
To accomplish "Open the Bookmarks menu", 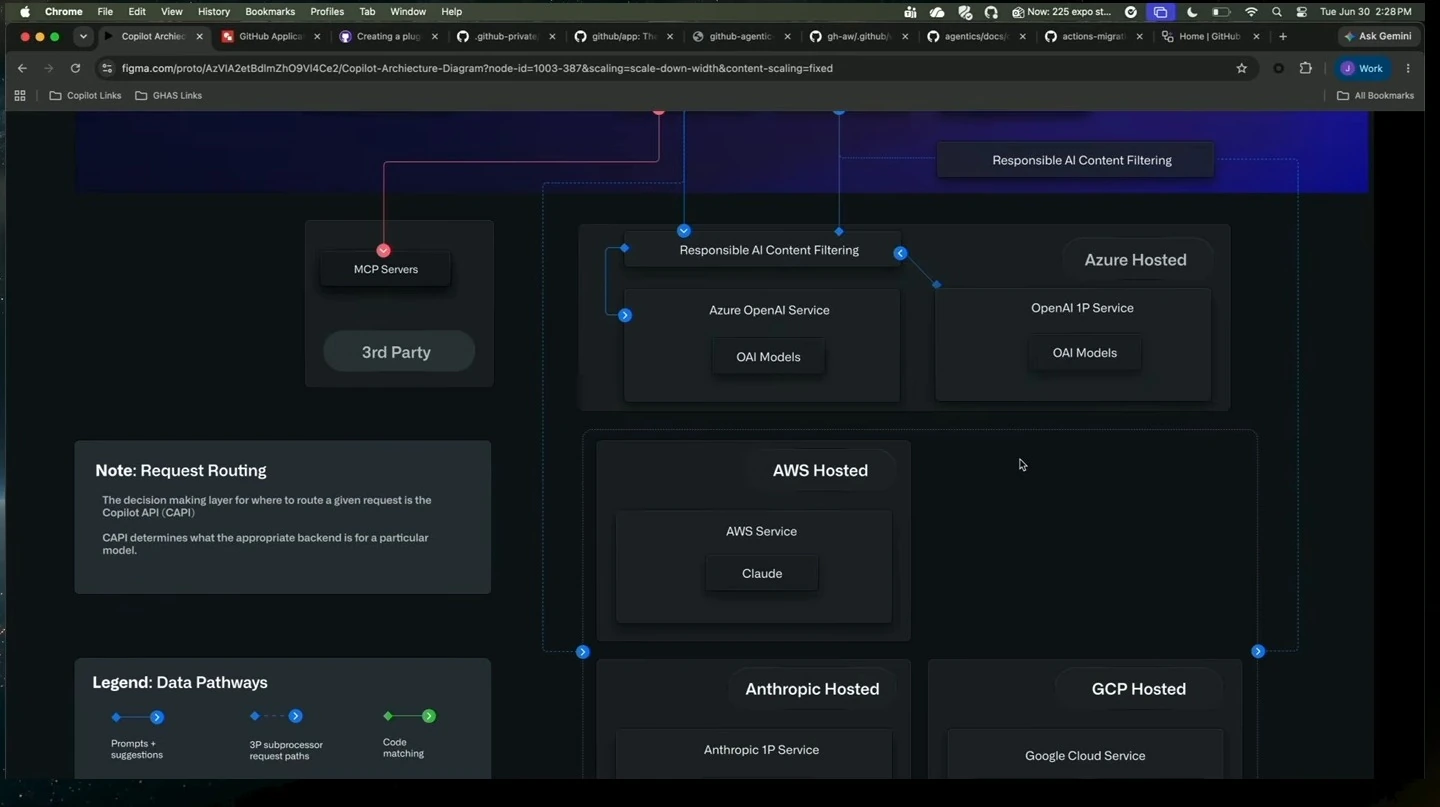I will [x=270, y=12].
